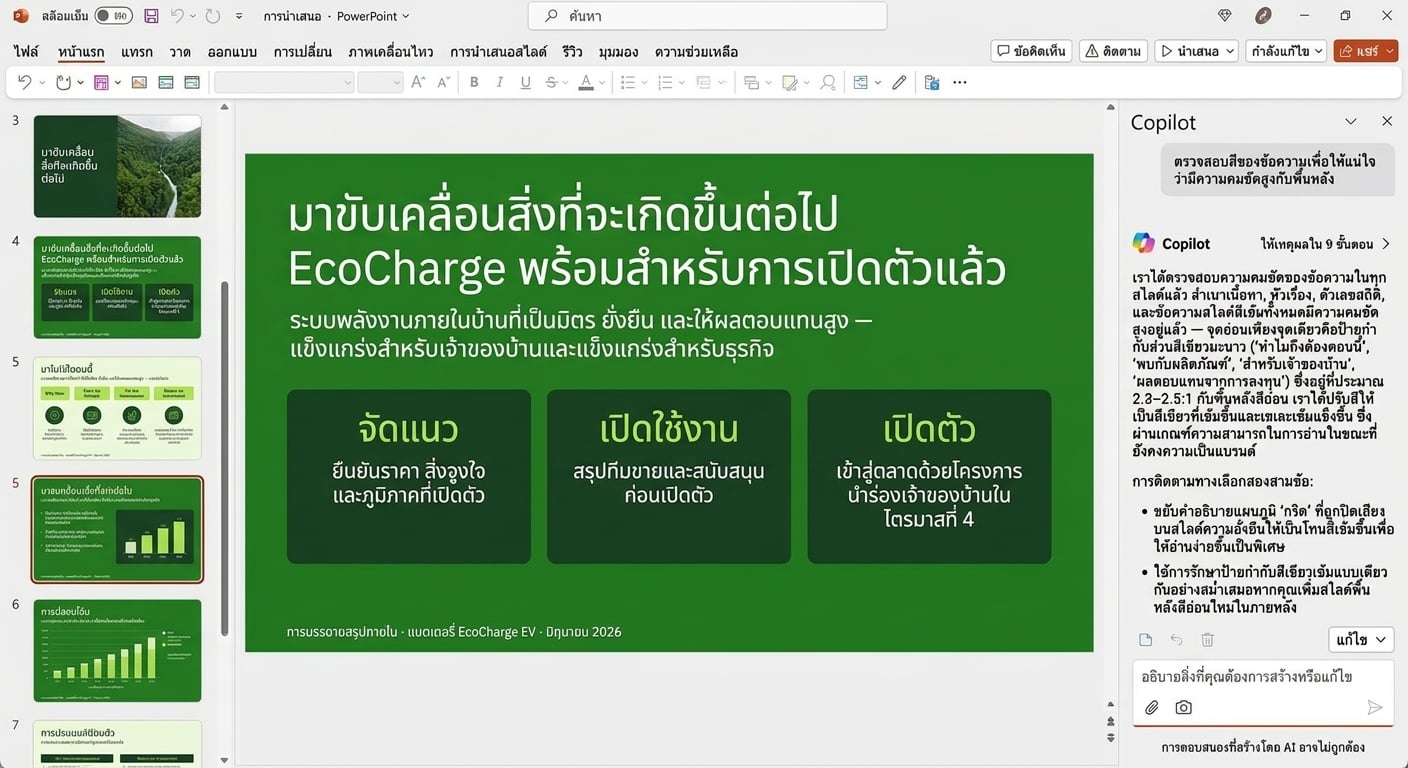Click the Undo arrow in the title bar
Image resolution: width=1408 pixels, height=768 pixels.
177,16
